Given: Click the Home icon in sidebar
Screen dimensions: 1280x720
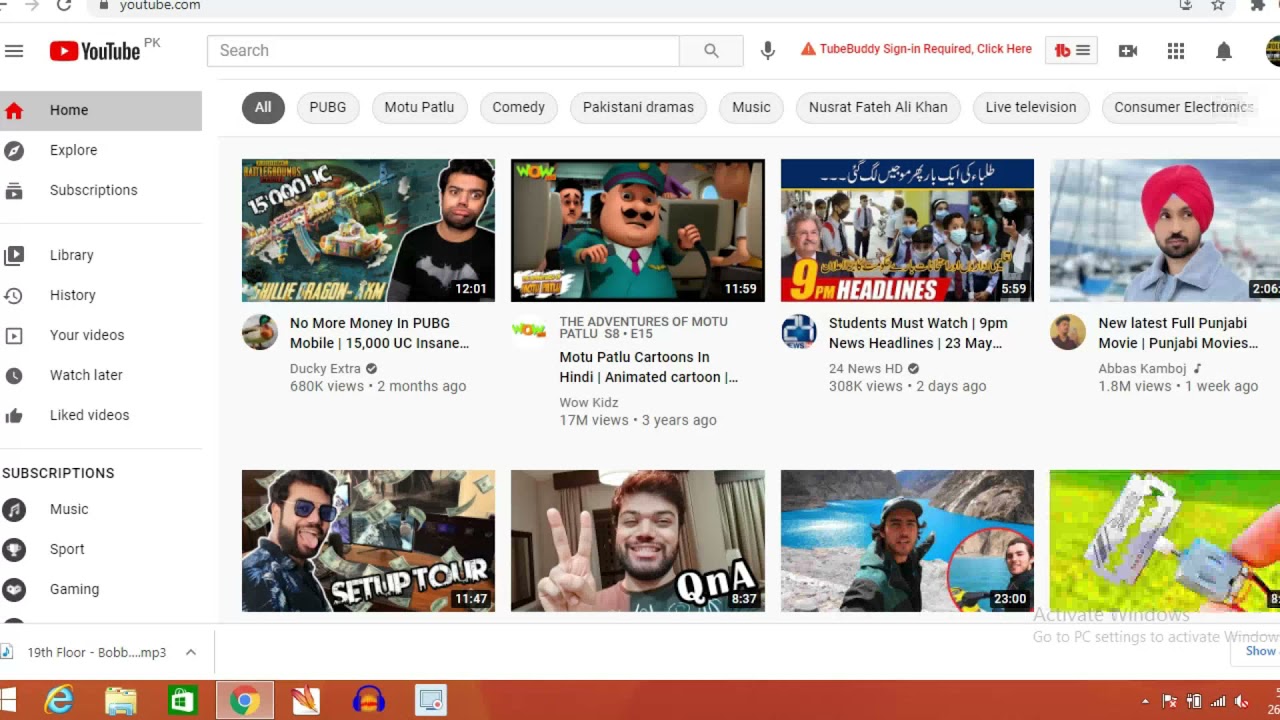Looking at the screenshot, I should click(14, 110).
